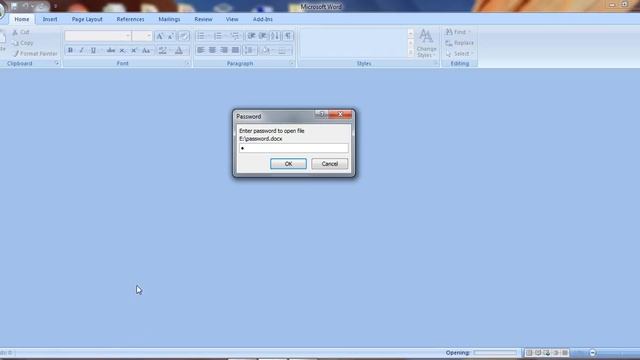This screenshot has width=640, height=360.
Task: Click Find in the Editing group
Action: (458, 32)
